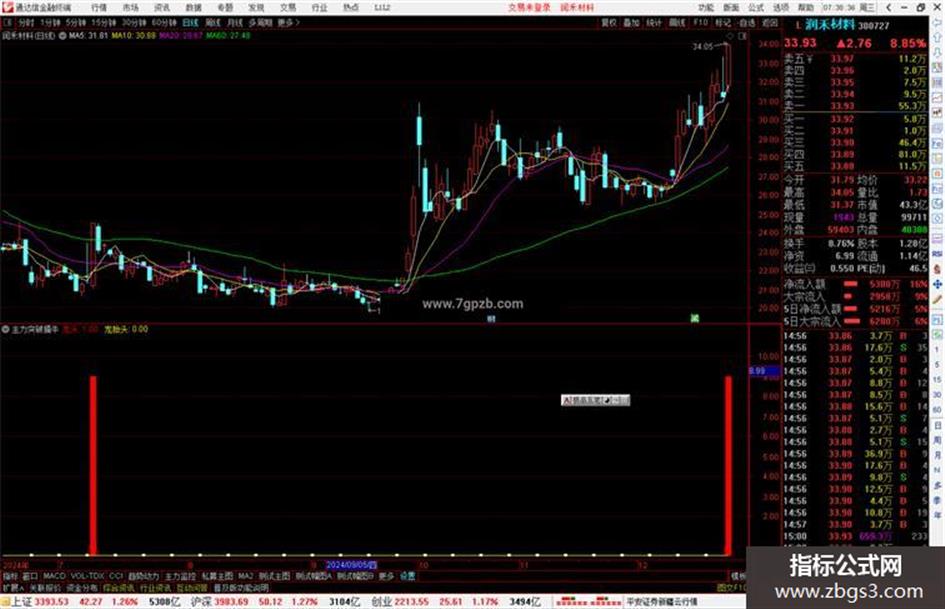This screenshot has width=945, height=609.
Task: Toggle the main chart MA settings circle
Action: (63, 36)
